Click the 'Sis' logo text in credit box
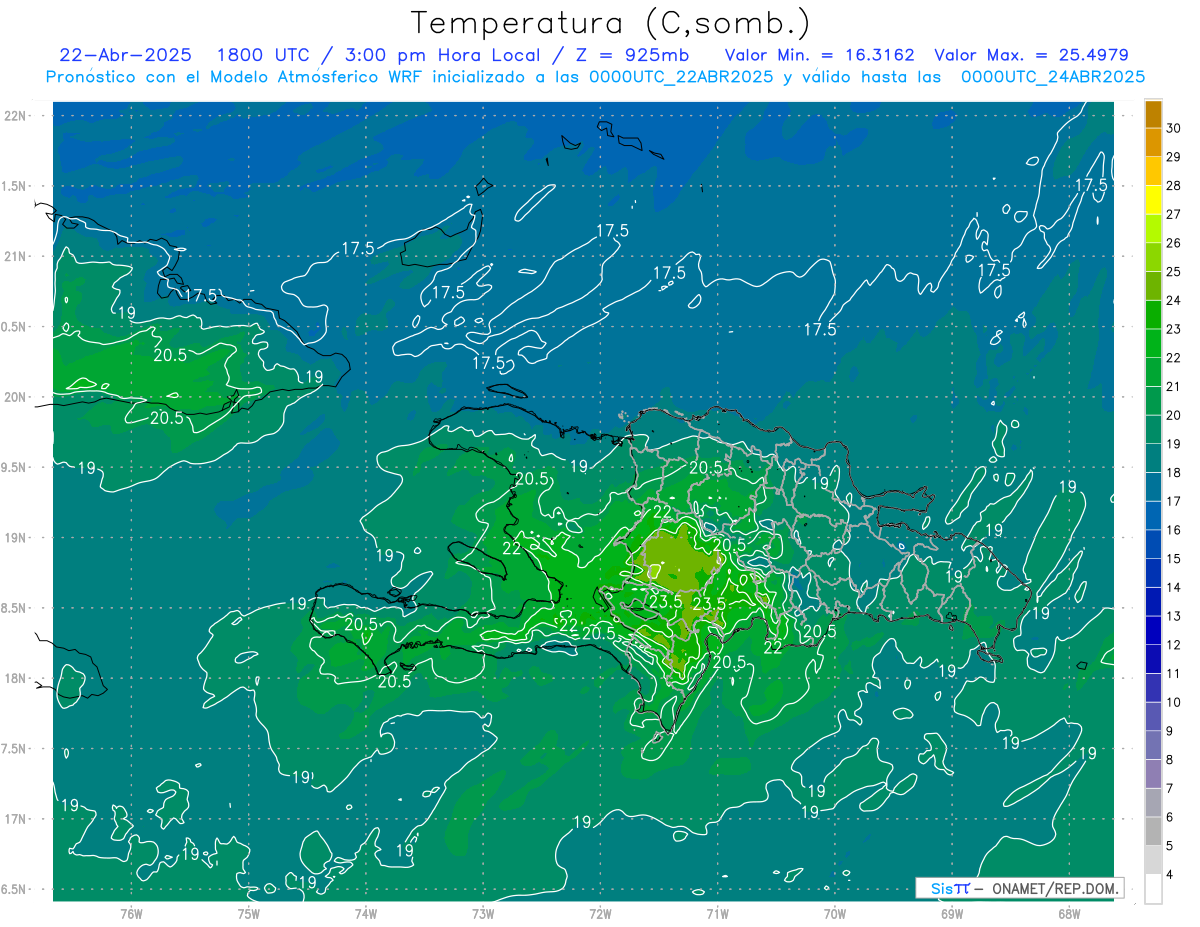 click(941, 888)
